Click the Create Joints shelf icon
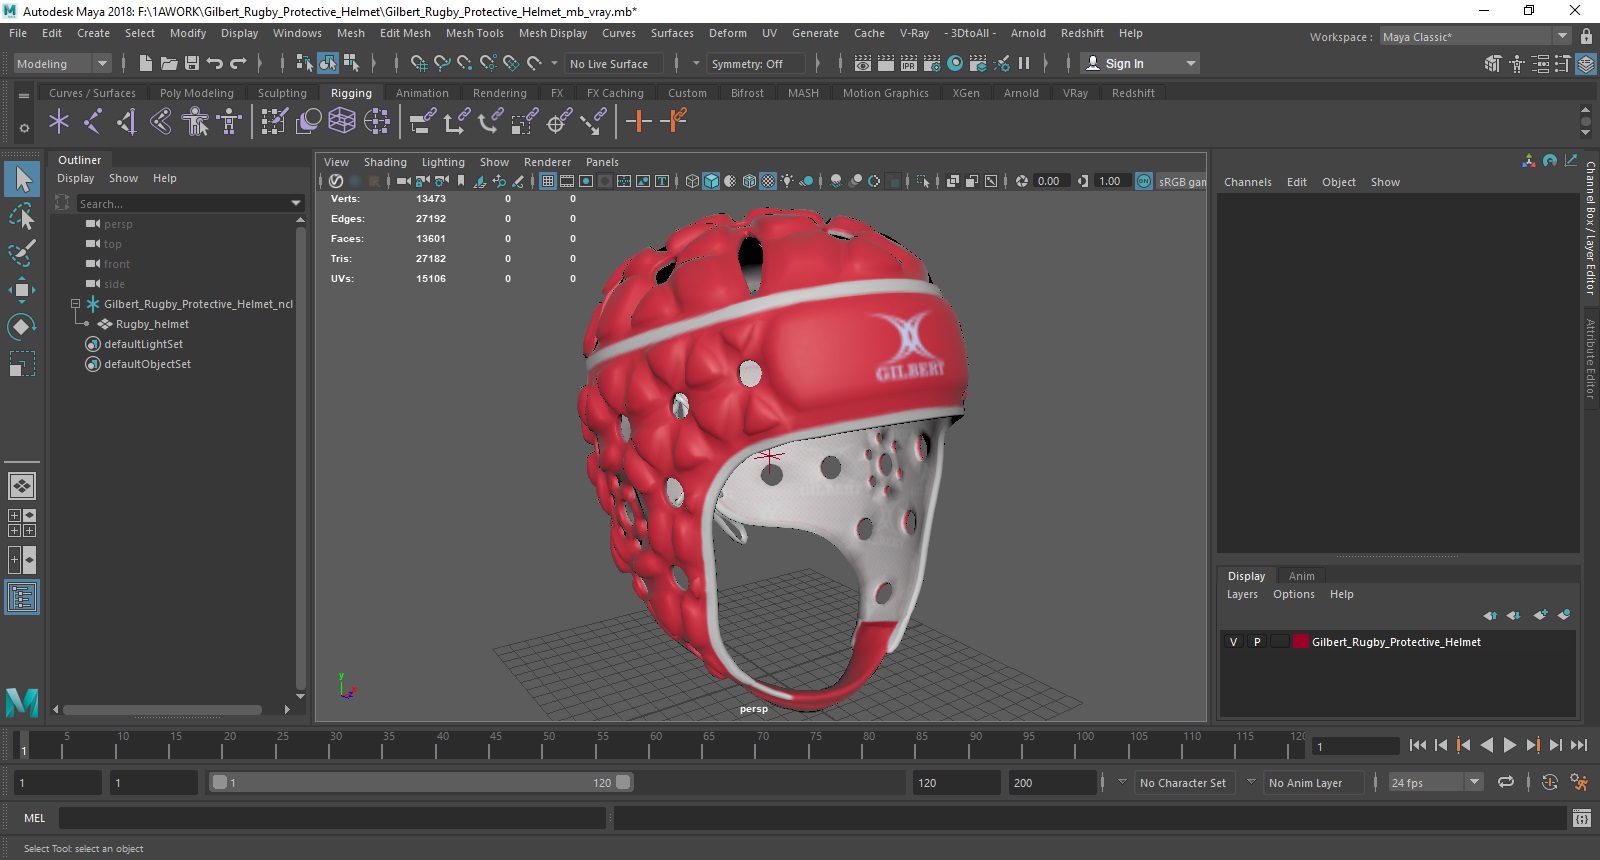This screenshot has width=1600, height=860. [93, 122]
